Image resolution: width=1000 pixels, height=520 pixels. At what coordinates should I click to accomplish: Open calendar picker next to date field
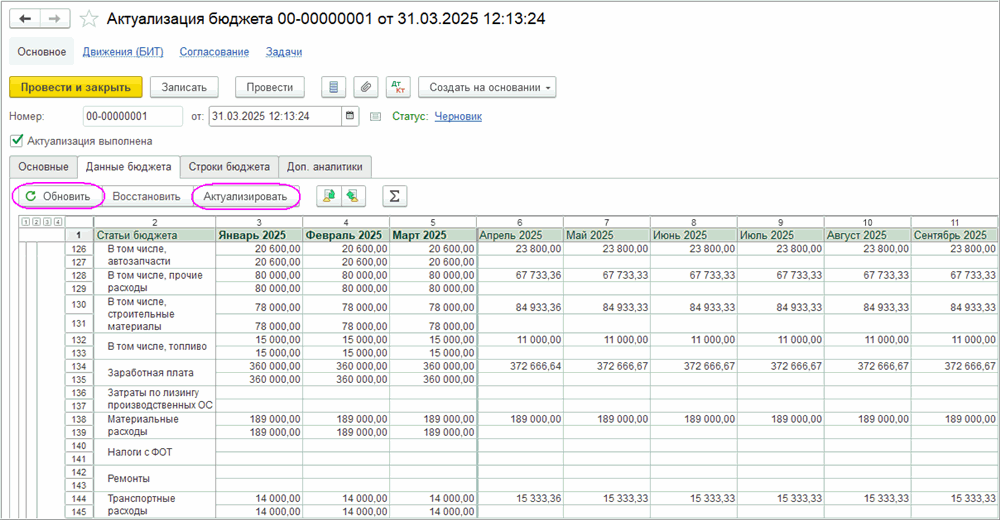tap(349, 116)
